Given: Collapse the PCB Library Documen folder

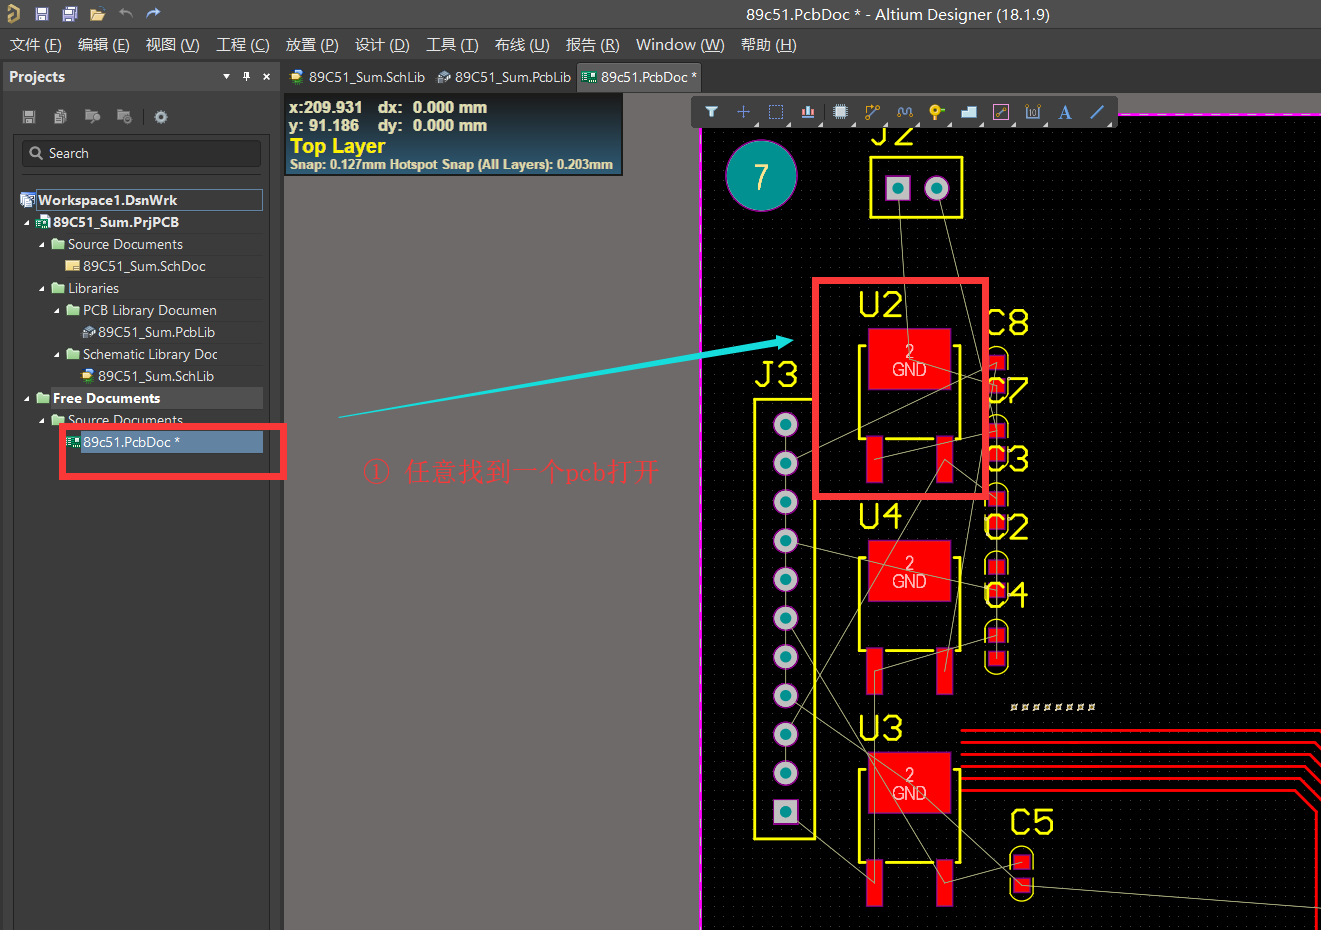Looking at the screenshot, I should (57, 310).
